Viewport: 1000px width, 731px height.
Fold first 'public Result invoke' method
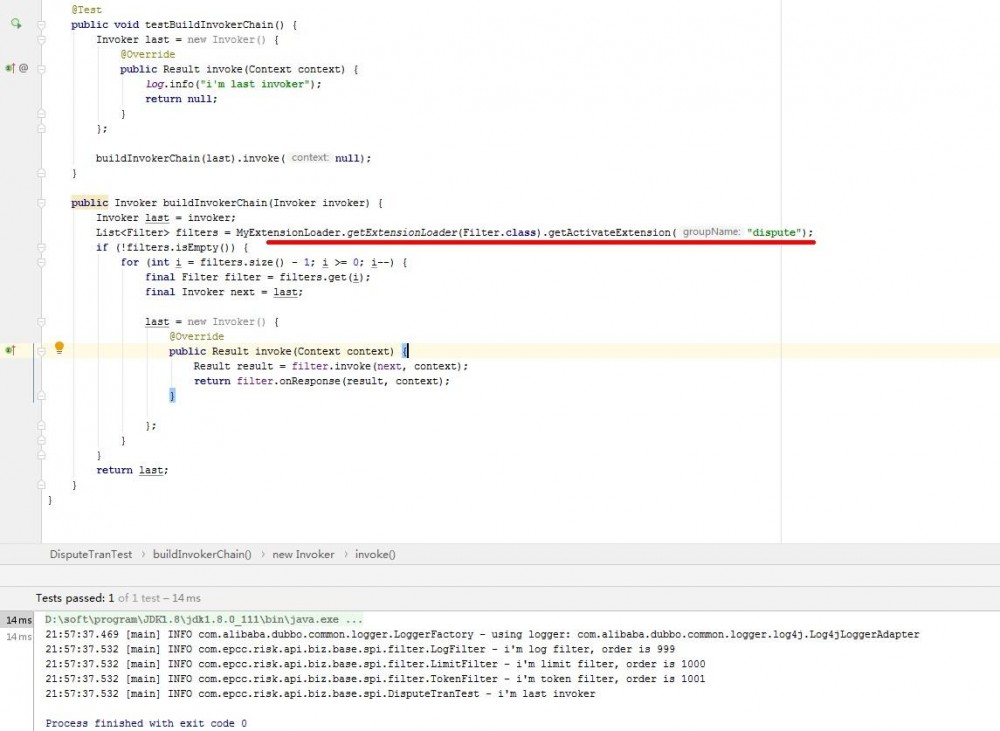[41, 69]
